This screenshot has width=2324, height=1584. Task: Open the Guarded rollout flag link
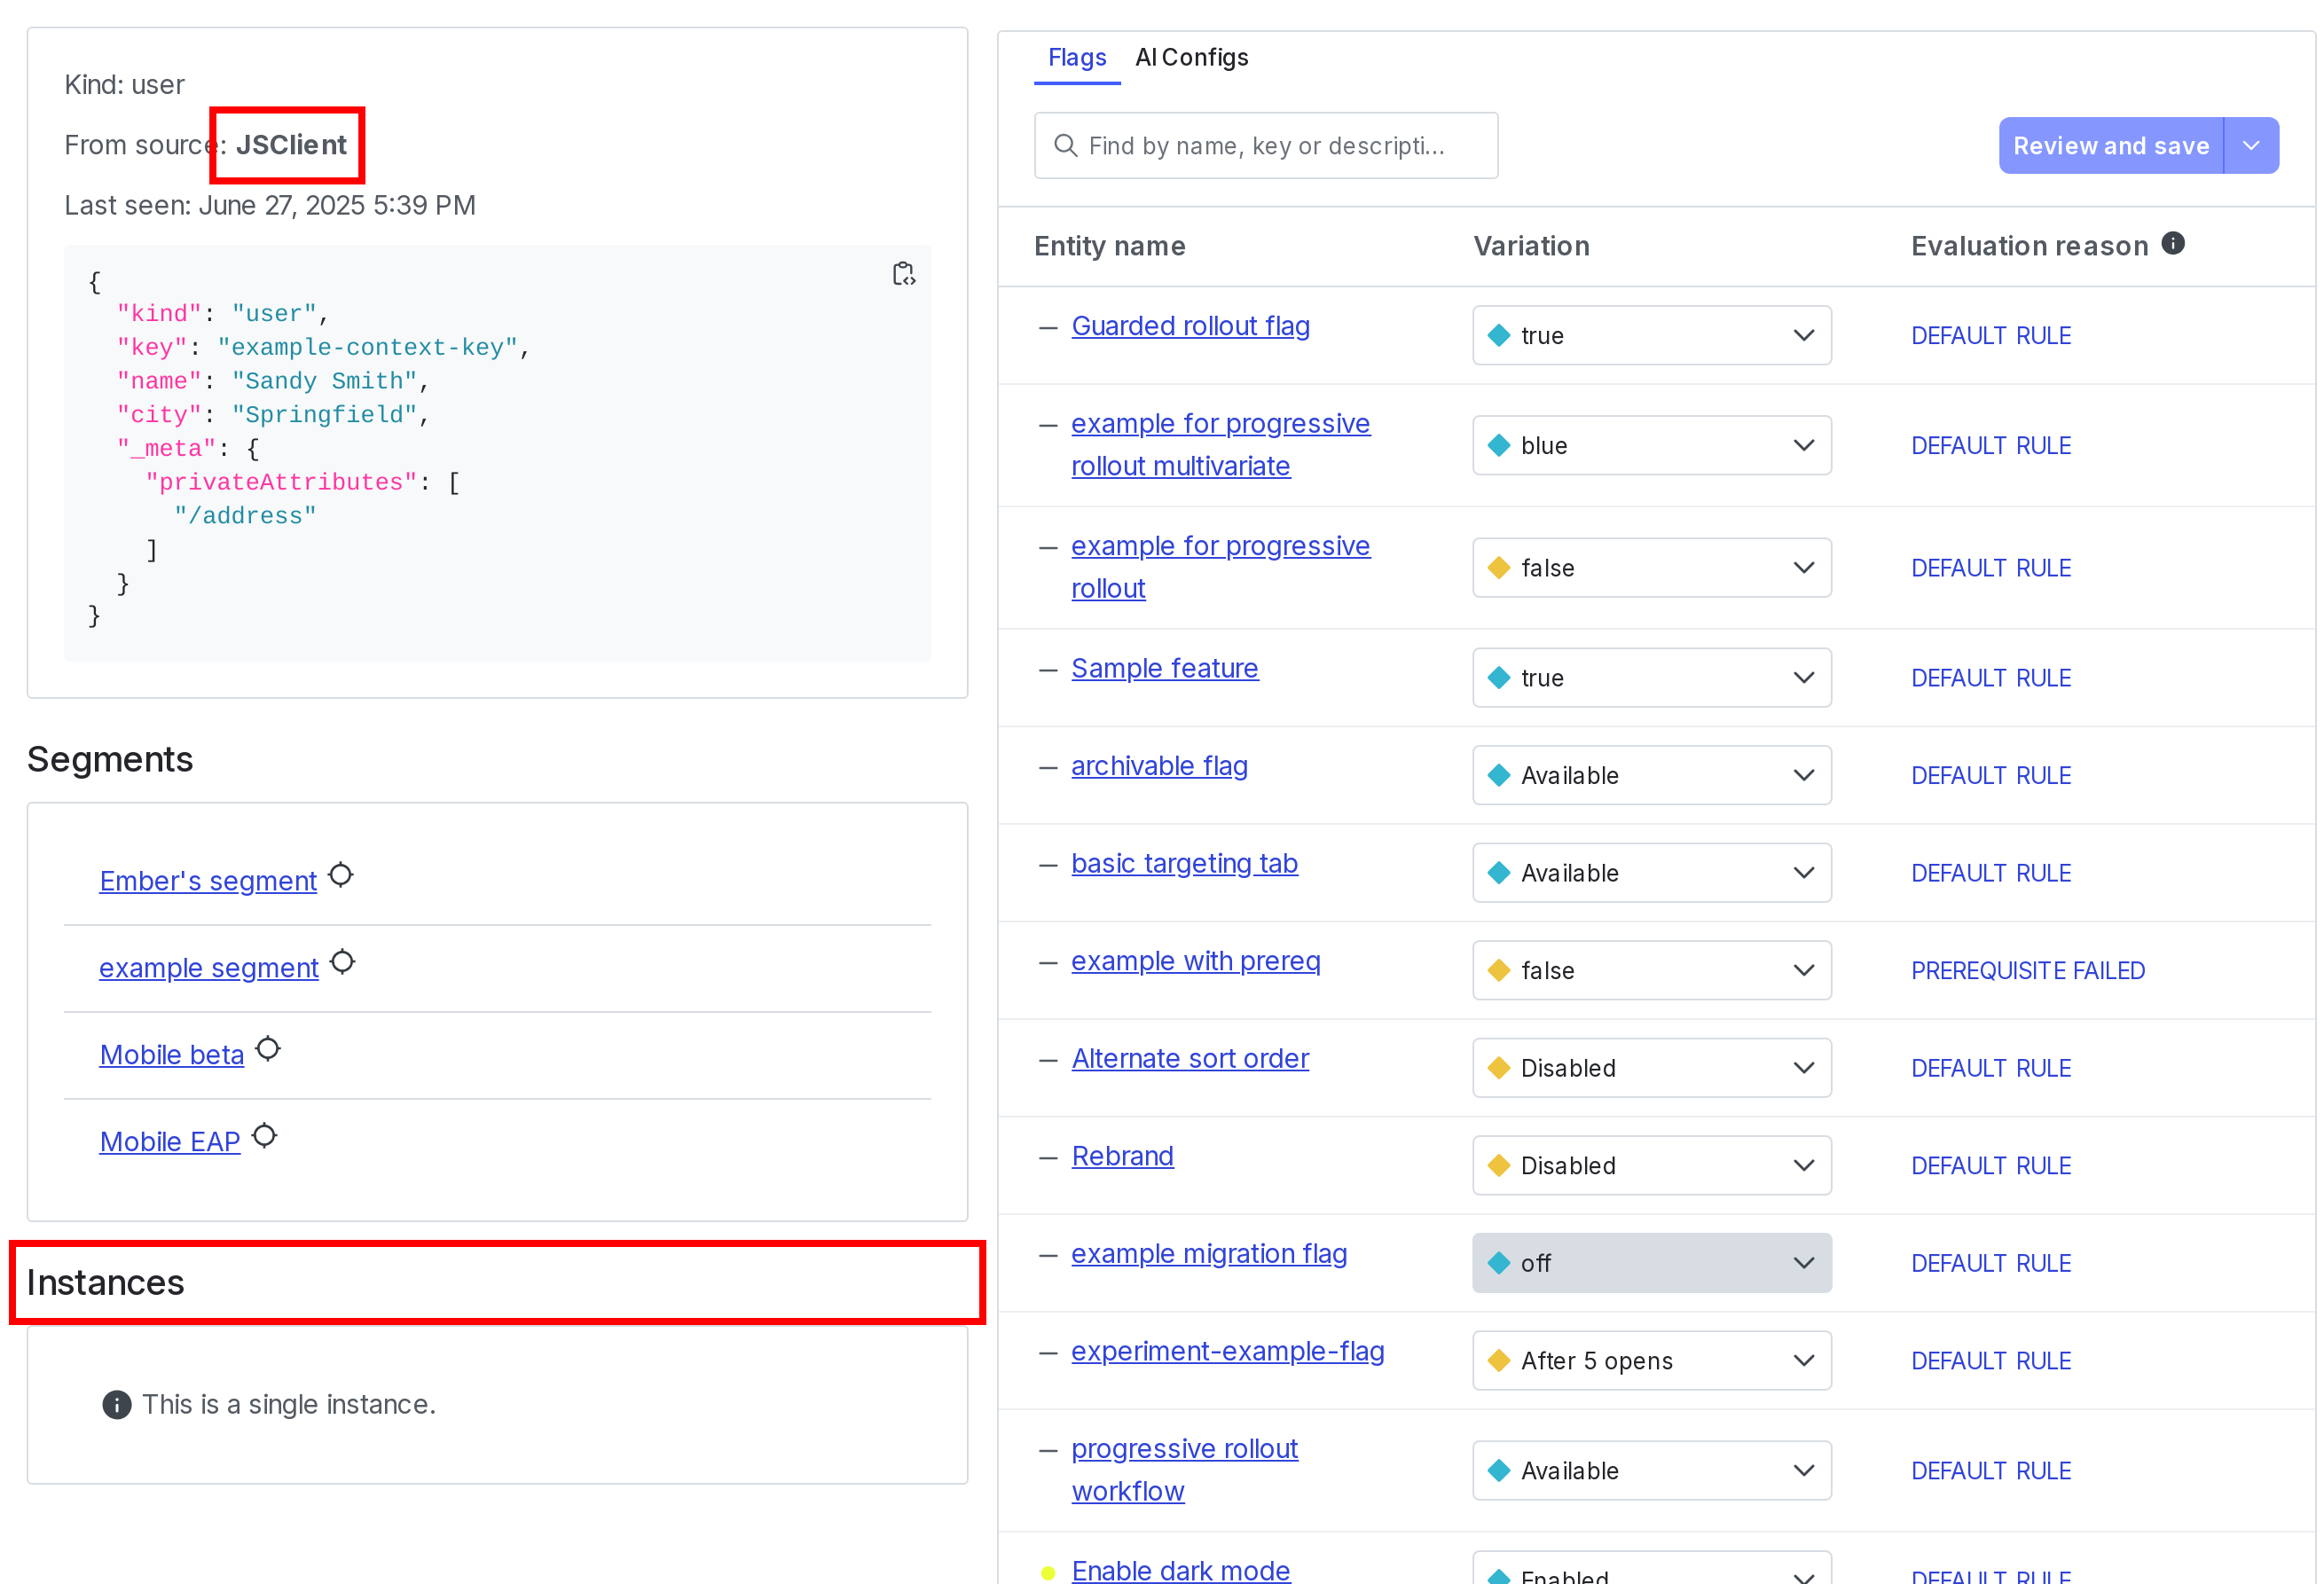click(1190, 326)
